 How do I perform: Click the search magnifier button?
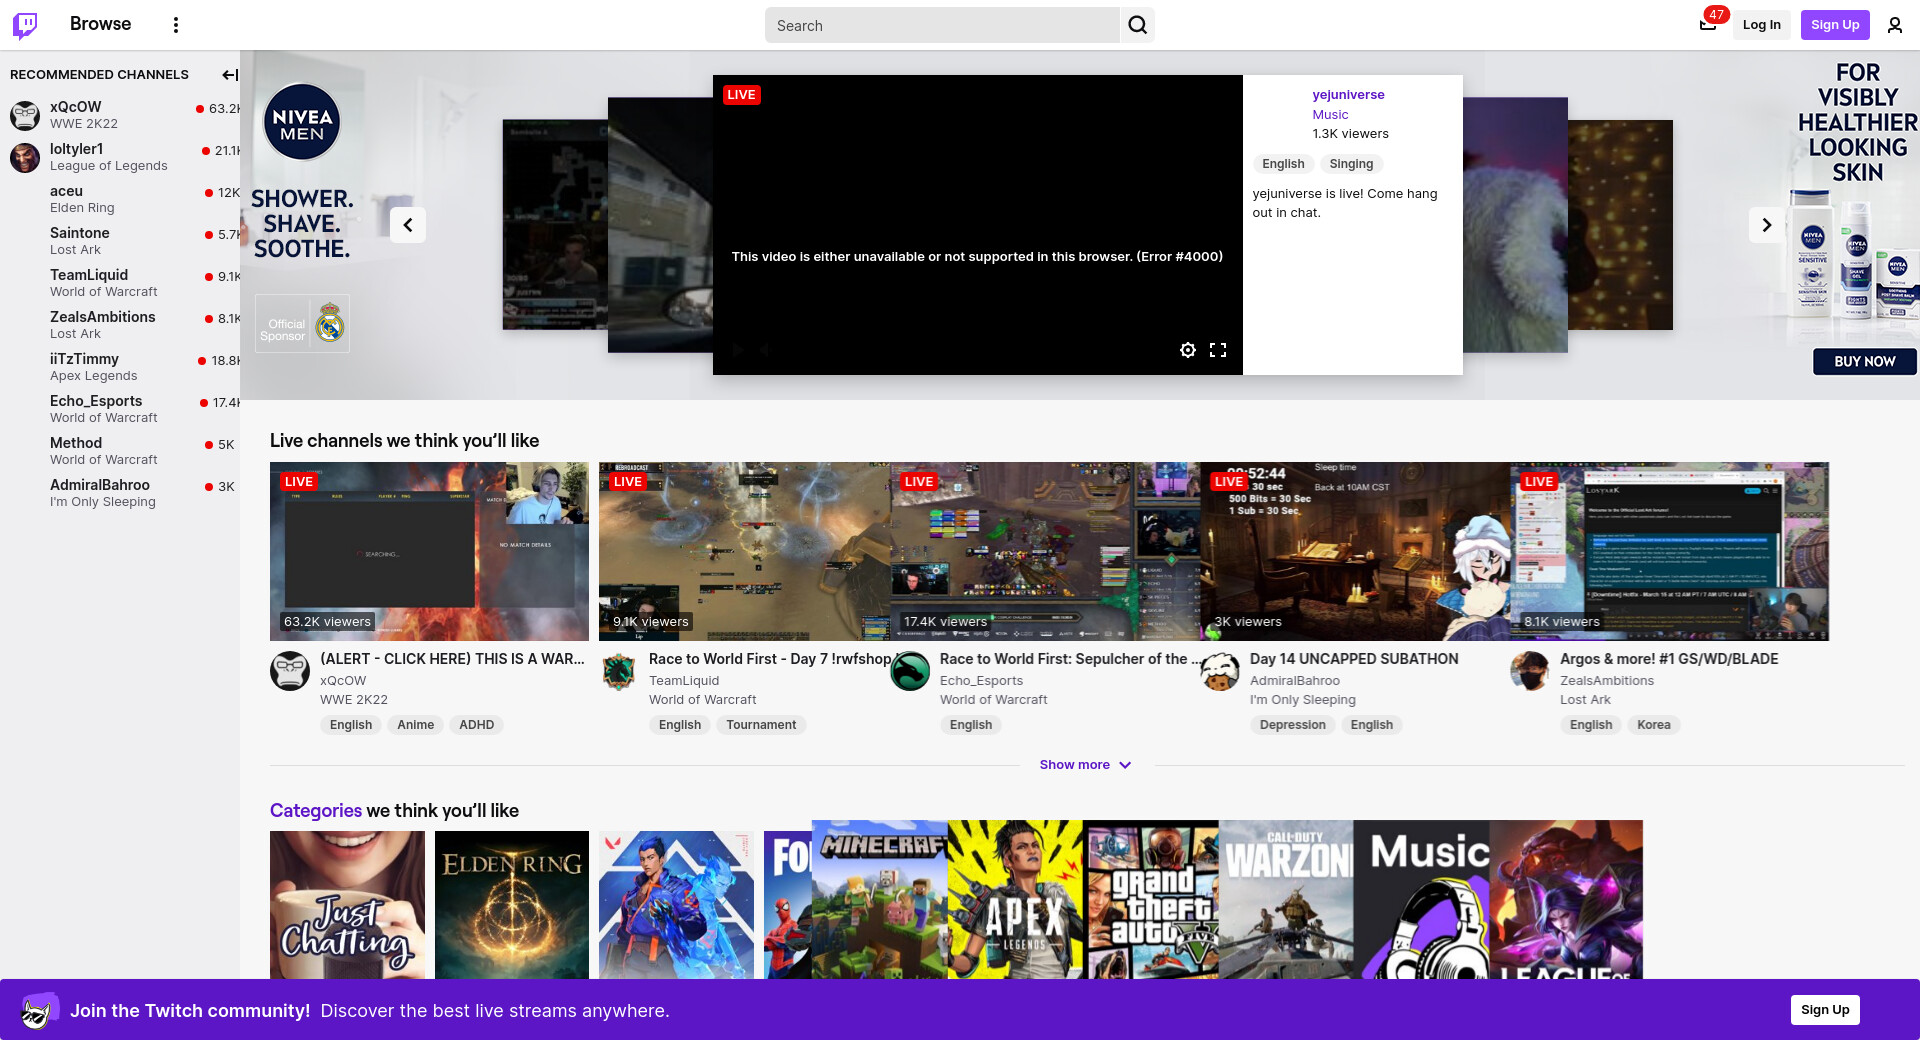click(x=1137, y=25)
